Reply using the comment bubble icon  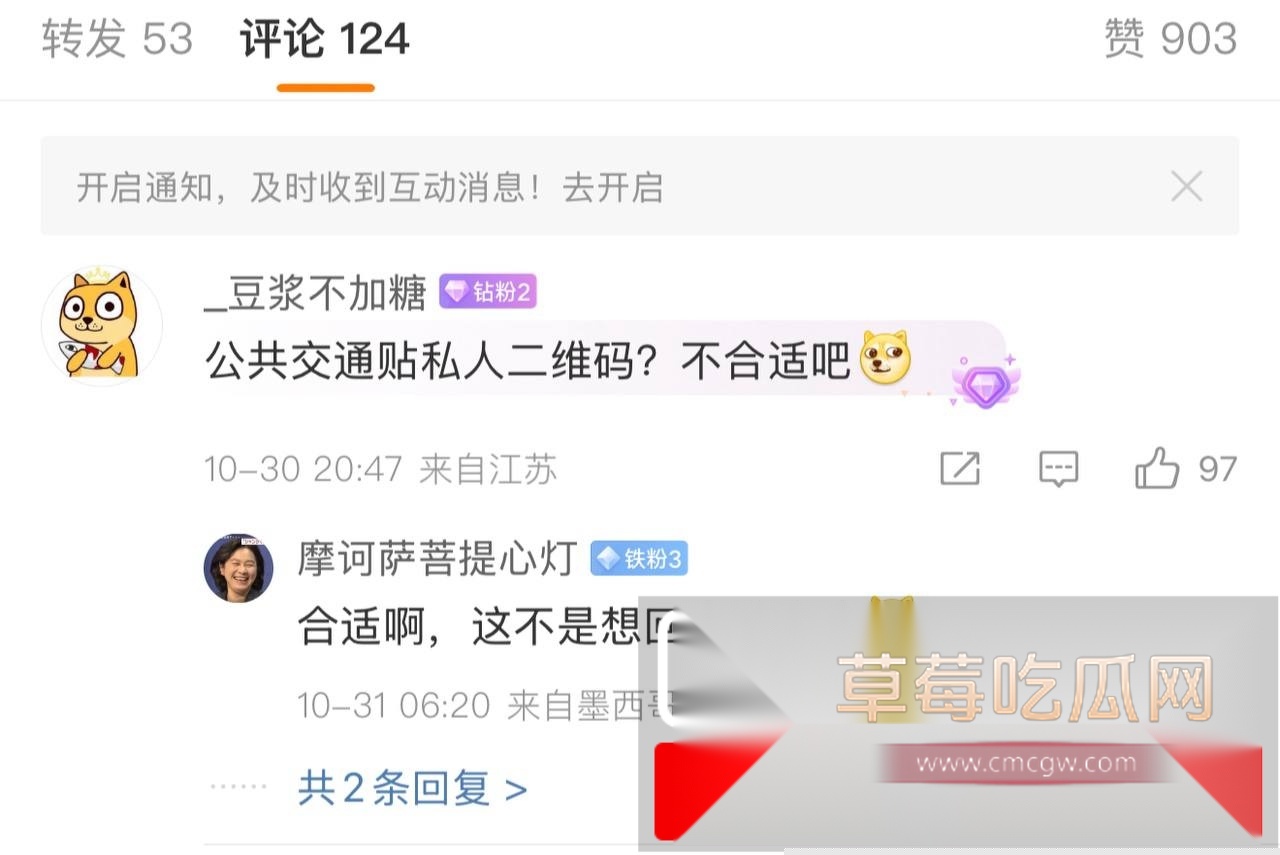1058,468
